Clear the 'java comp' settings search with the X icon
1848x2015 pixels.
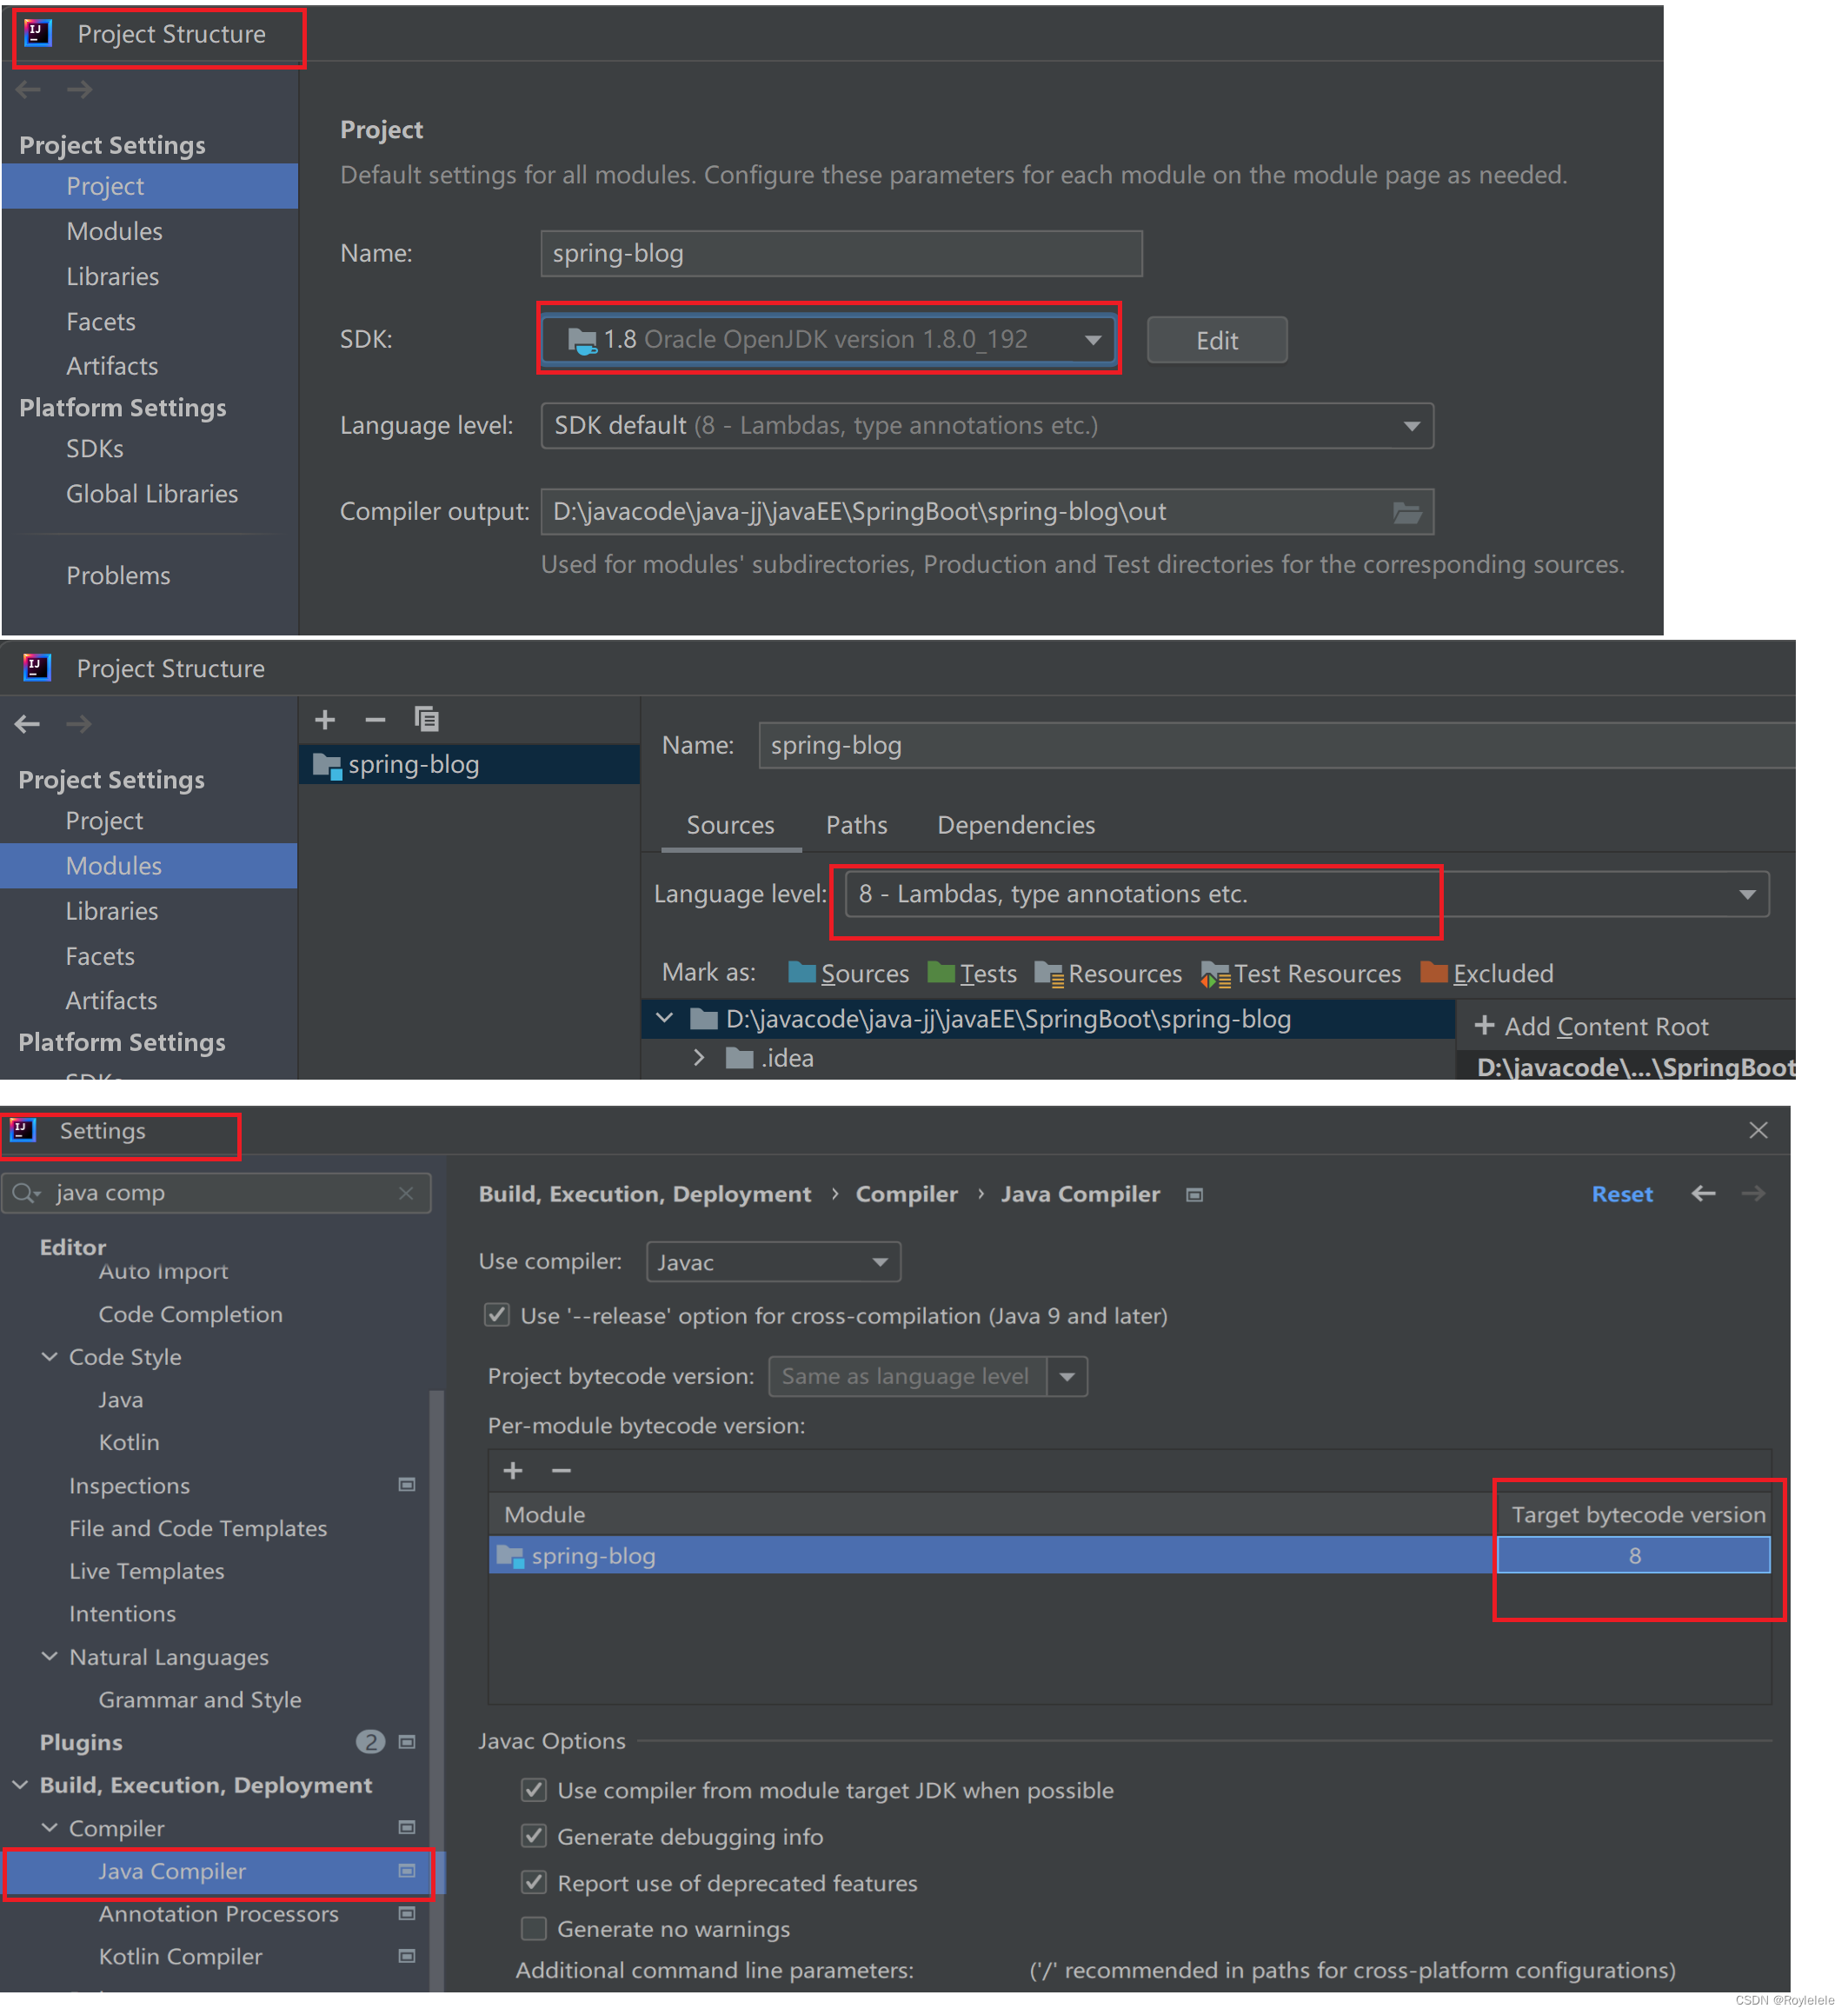tap(406, 1194)
